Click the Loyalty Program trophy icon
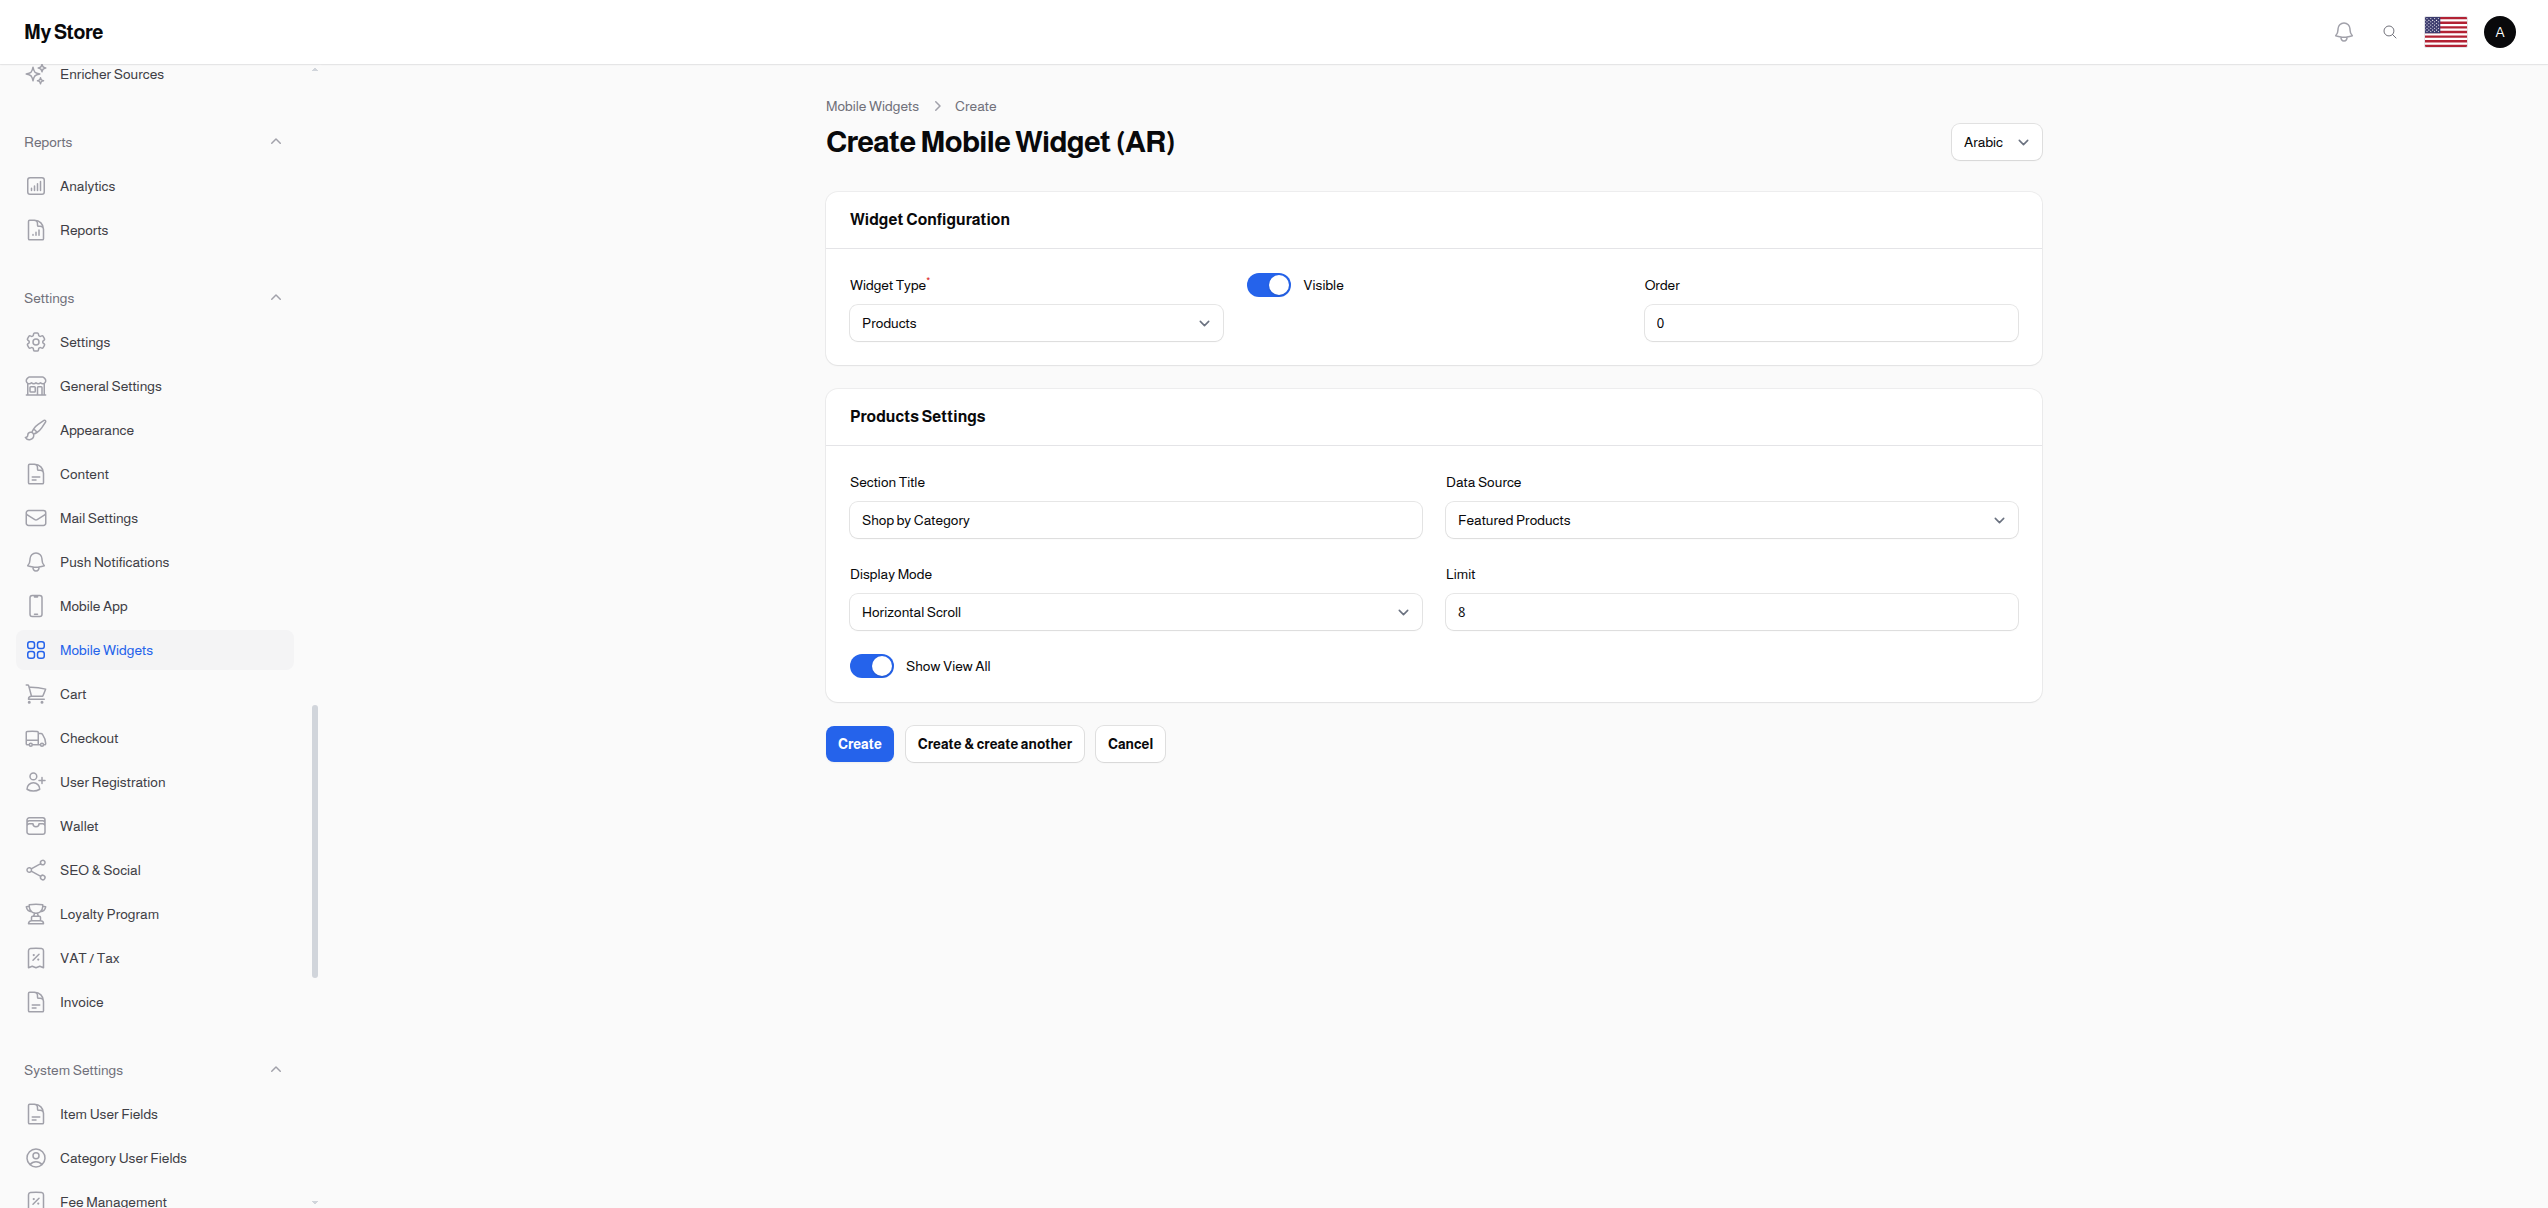The image size is (2548, 1208). click(36, 914)
